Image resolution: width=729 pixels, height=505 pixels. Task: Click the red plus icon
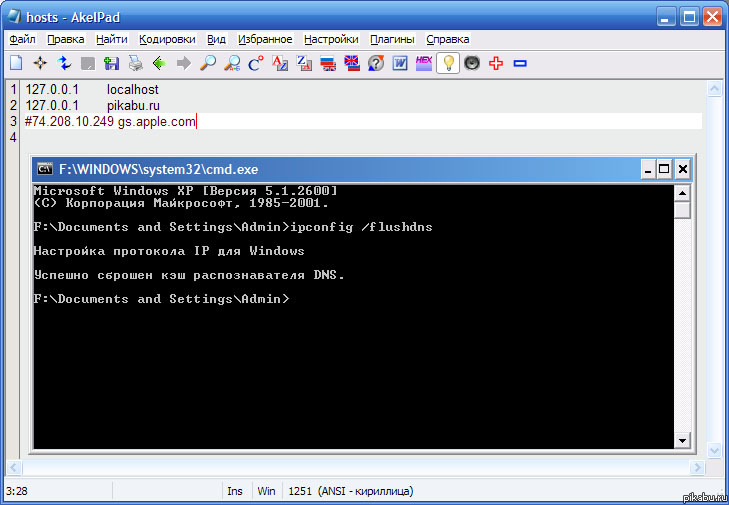tap(496, 63)
